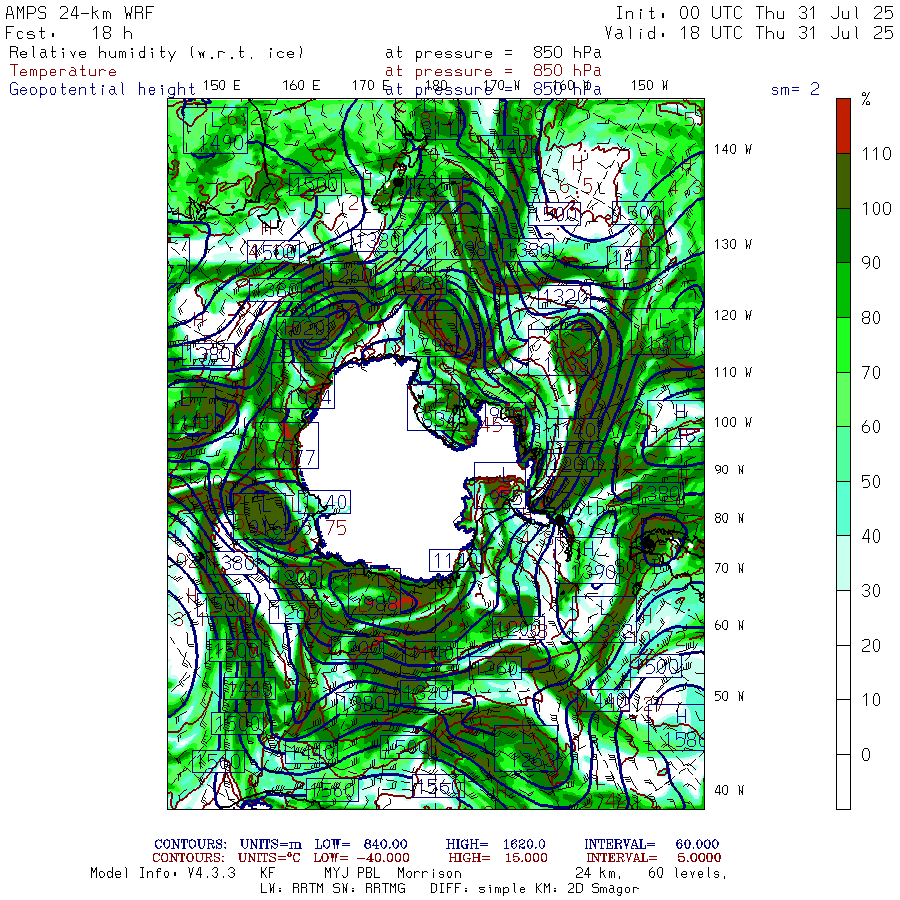Click the '150 E' longitude label
Viewport: 900px width, 900px height.
pyautogui.click(x=222, y=86)
